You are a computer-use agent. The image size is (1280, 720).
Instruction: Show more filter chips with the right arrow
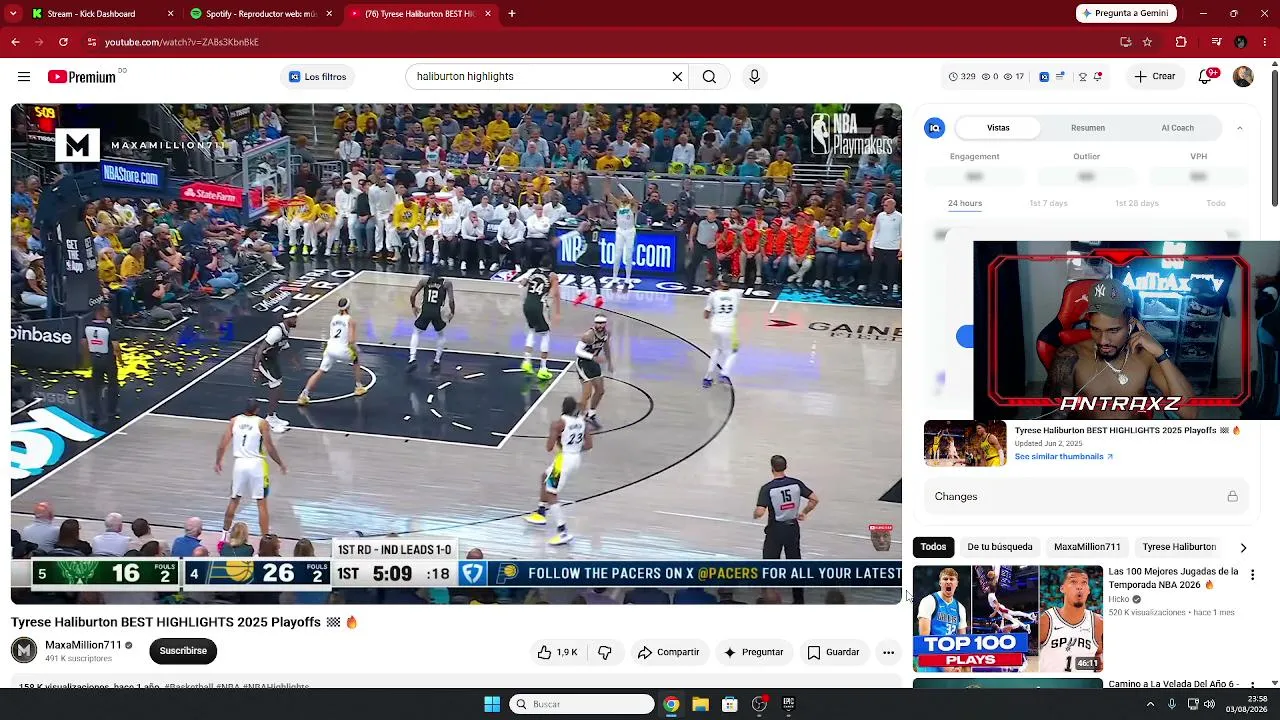(1243, 547)
